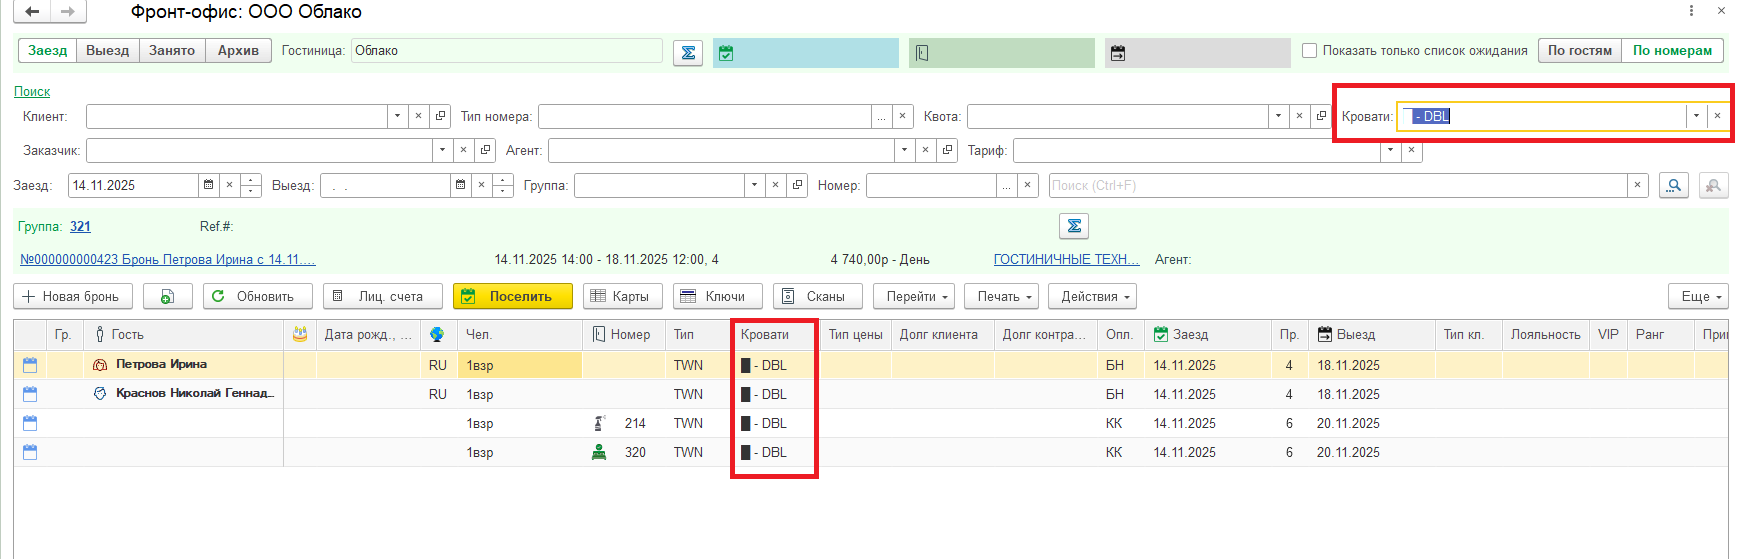Click the search magnifier icon button
Screen dimensions: 1747x559
(1673, 185)
